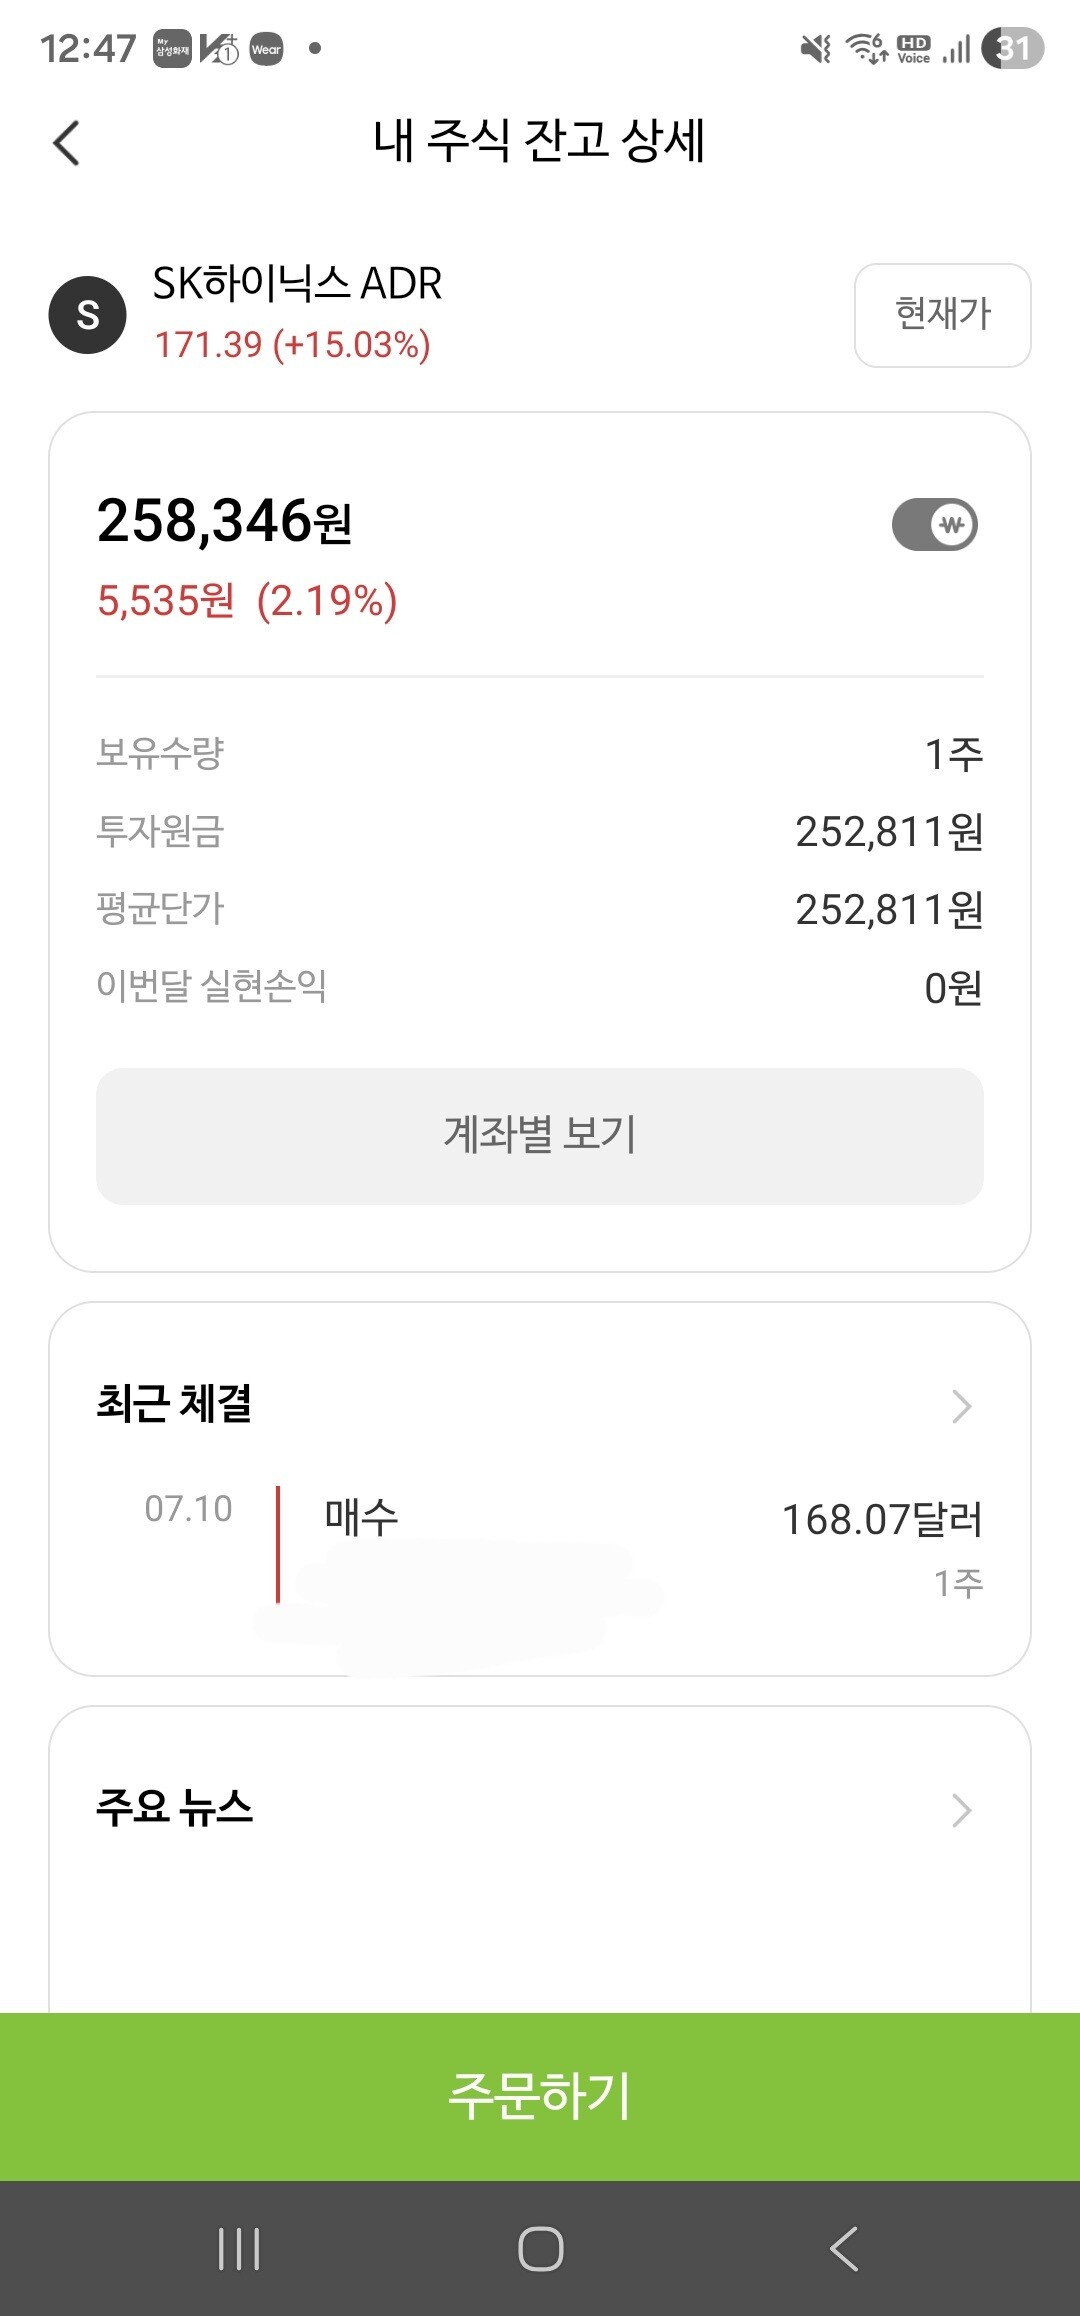
Task: Expand 주요 뉴스 chevron arrow
Action: 962,1810
